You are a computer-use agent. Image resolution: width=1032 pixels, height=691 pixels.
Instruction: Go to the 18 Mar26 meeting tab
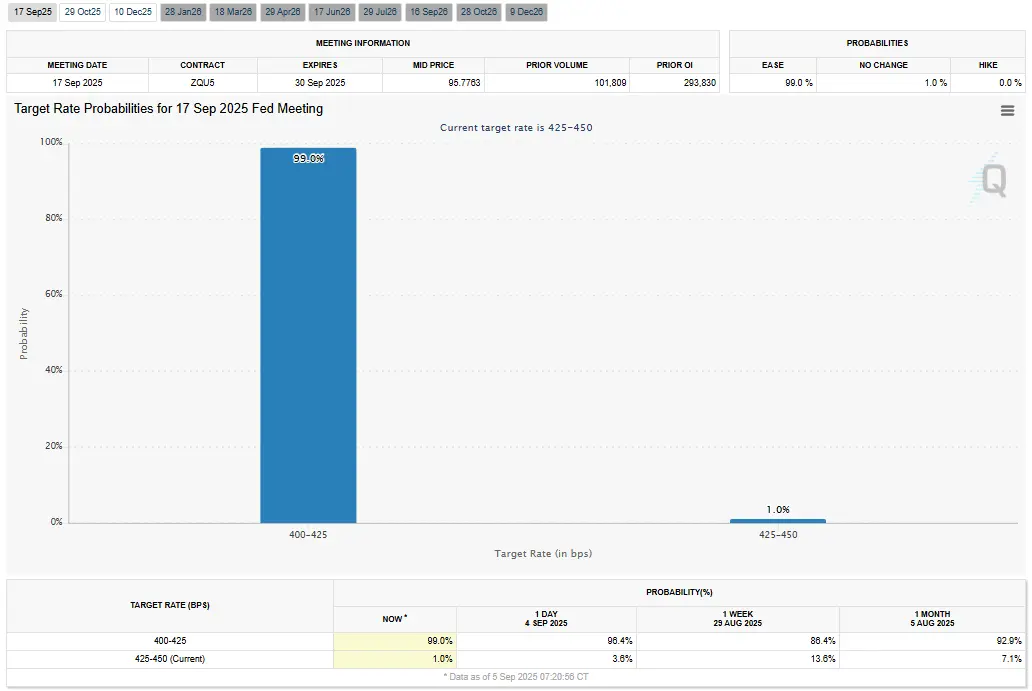233,12
